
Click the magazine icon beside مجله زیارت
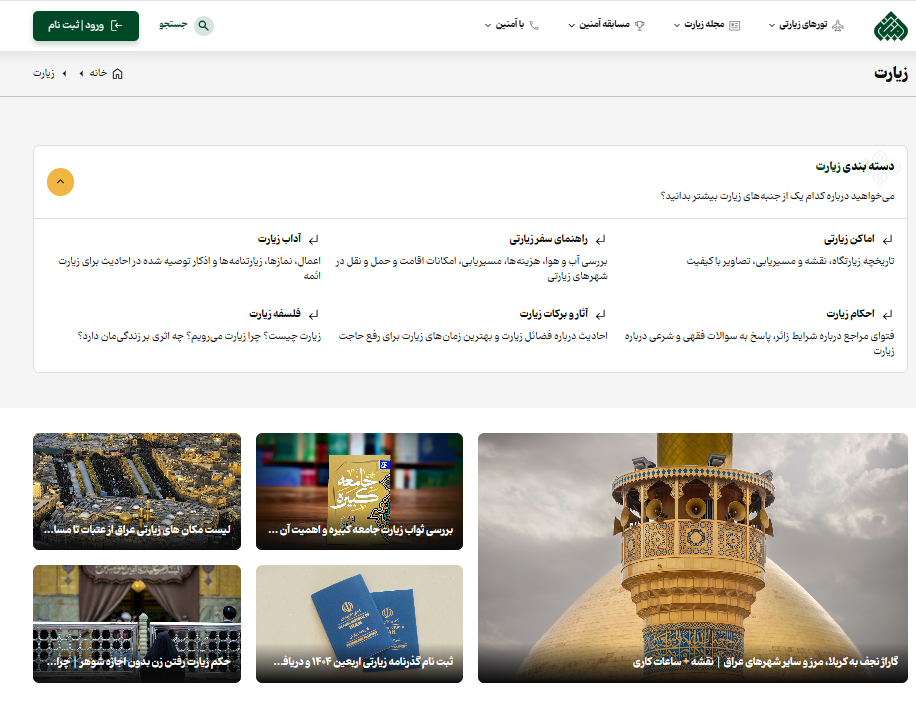point(735,26)
